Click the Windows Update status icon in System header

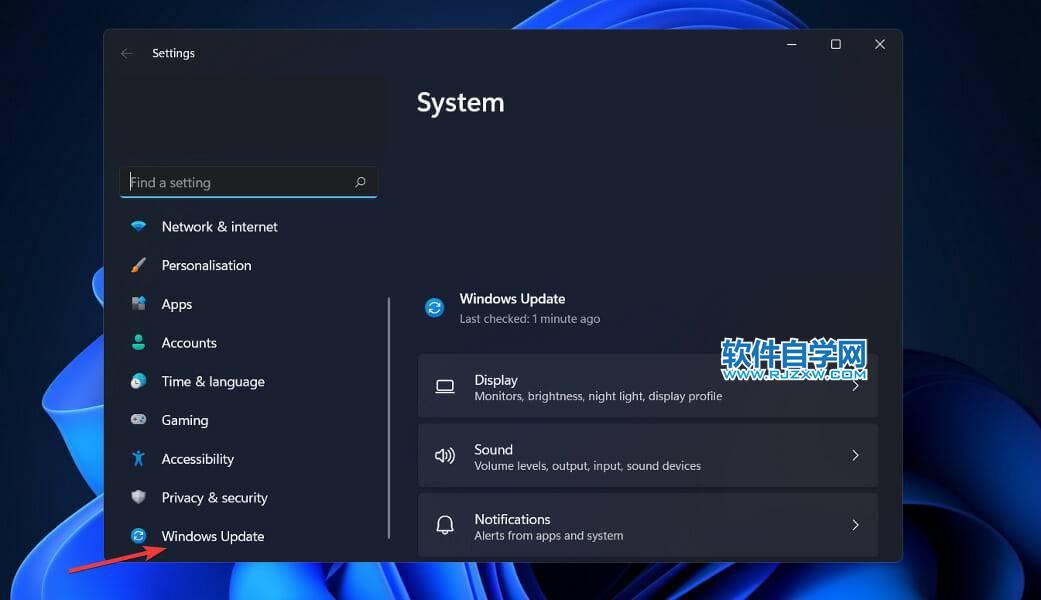(x=435, y=307)
